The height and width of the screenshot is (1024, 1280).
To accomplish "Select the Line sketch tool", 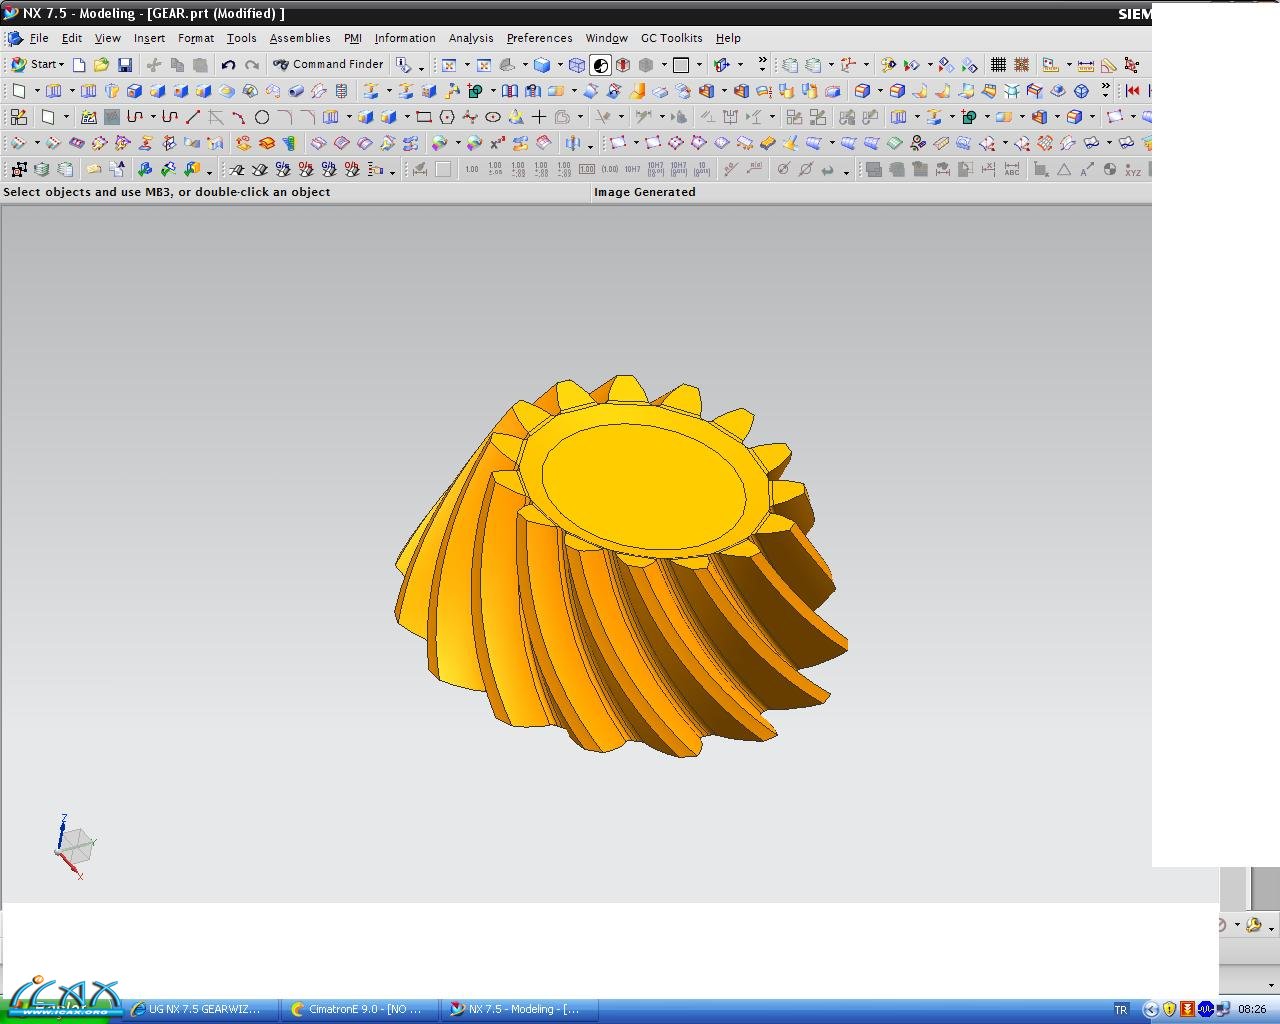I will [x=193, y=117].
